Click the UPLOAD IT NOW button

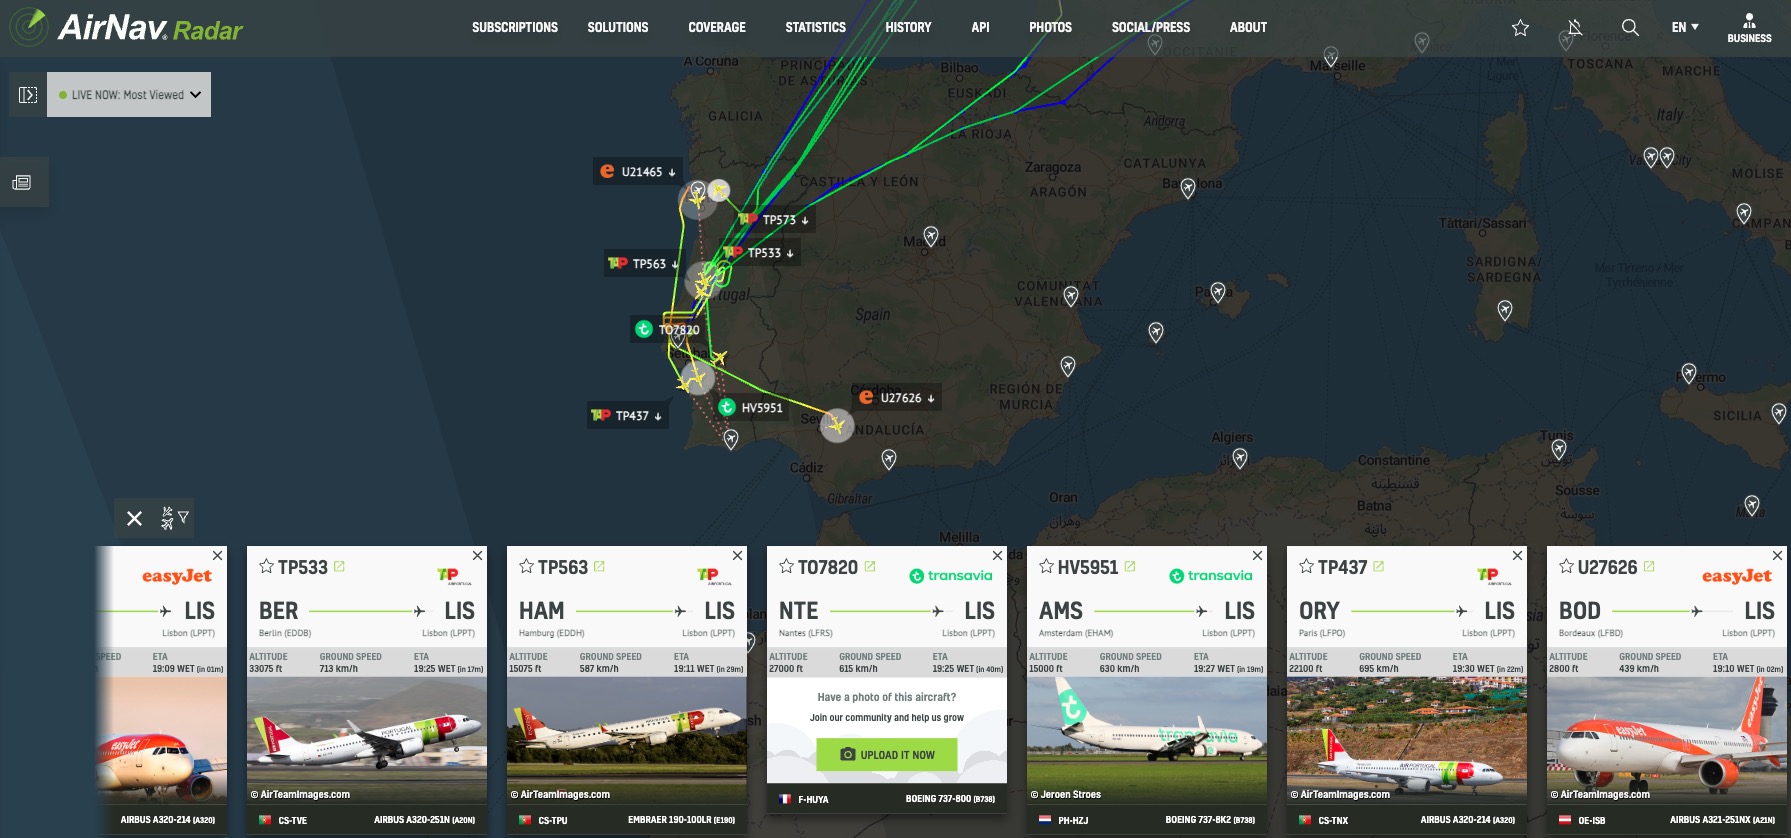click(x=886, y=755)
